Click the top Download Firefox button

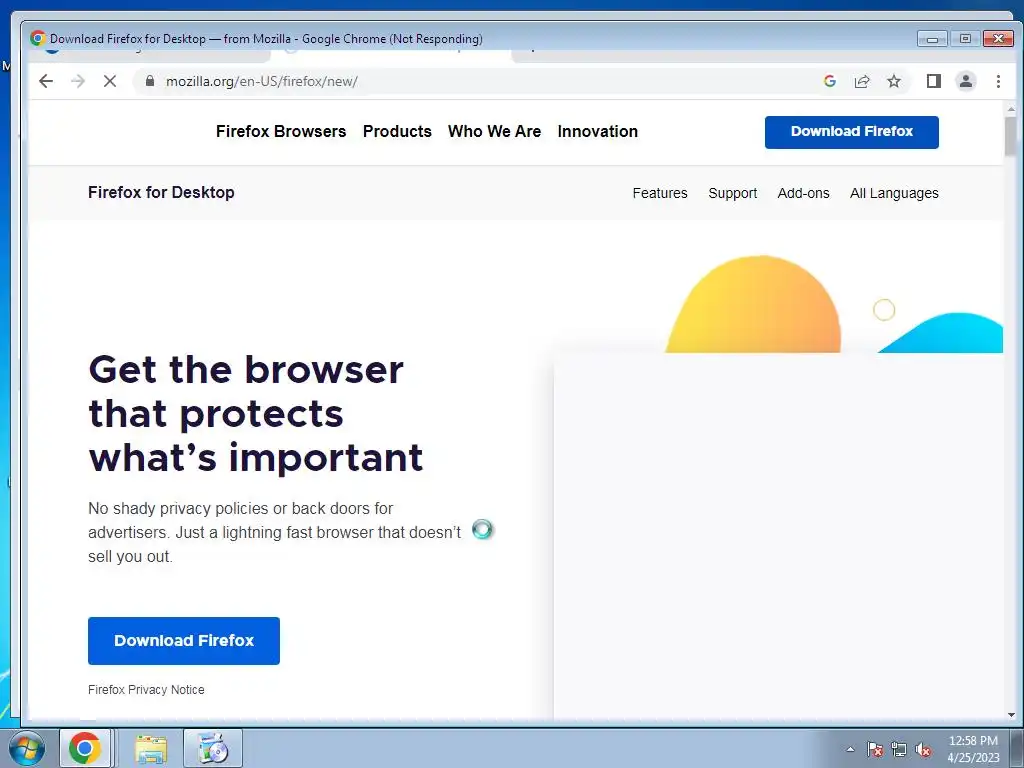click(x=852, y=132)
